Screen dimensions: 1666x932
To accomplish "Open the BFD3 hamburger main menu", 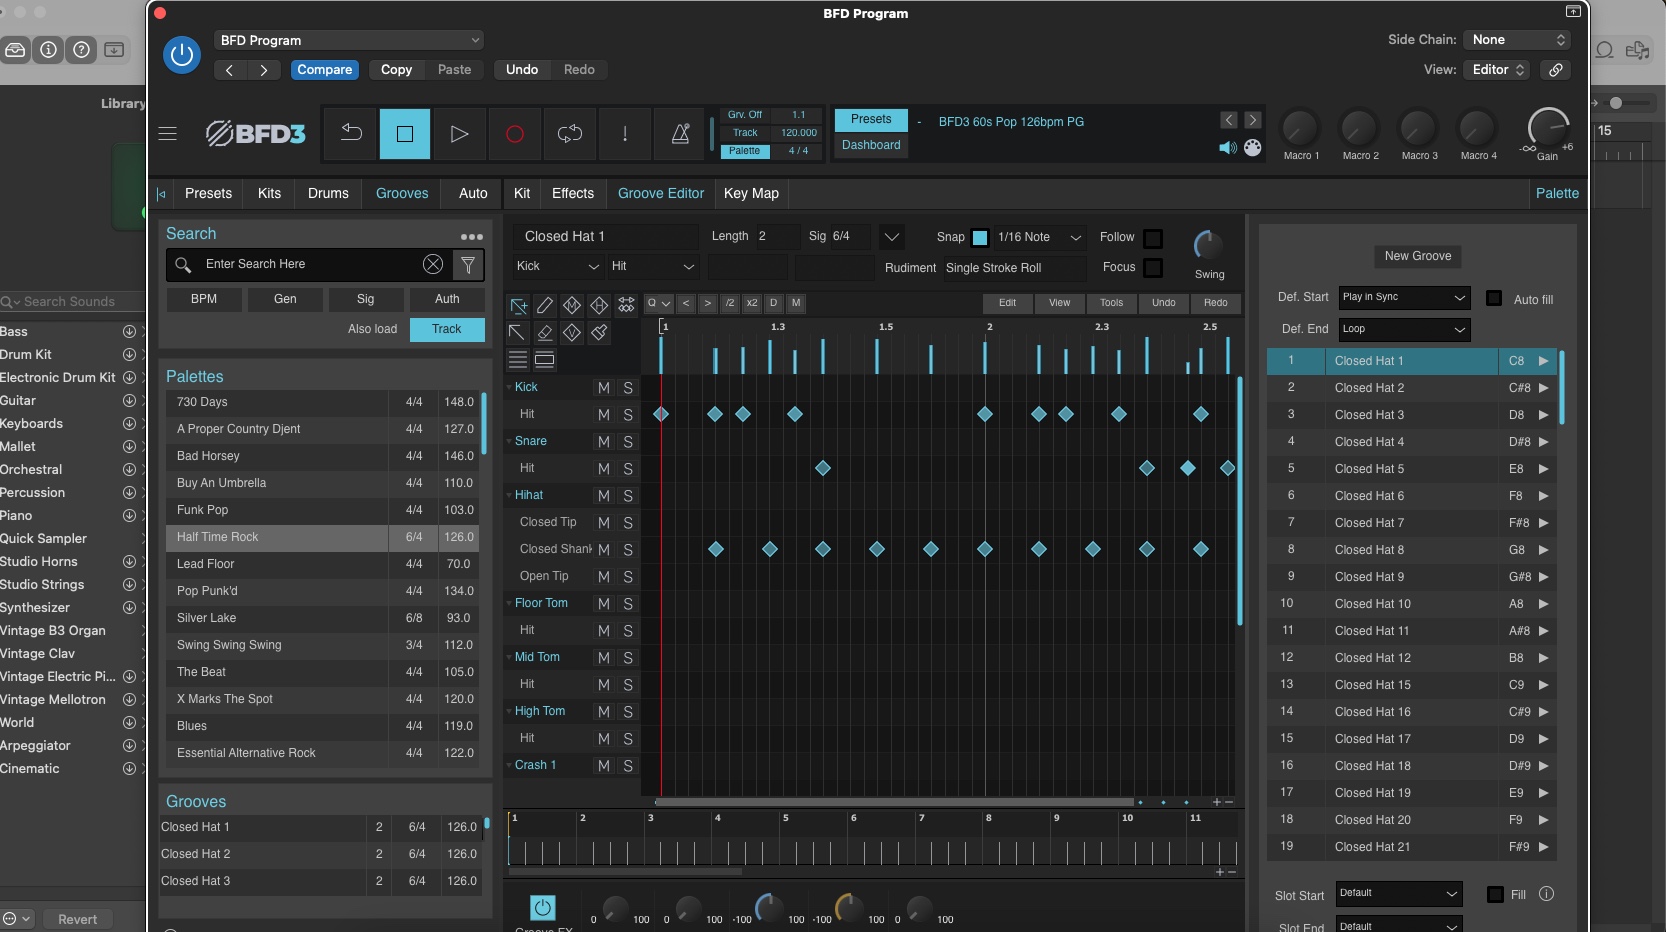I will pos(168,134).
